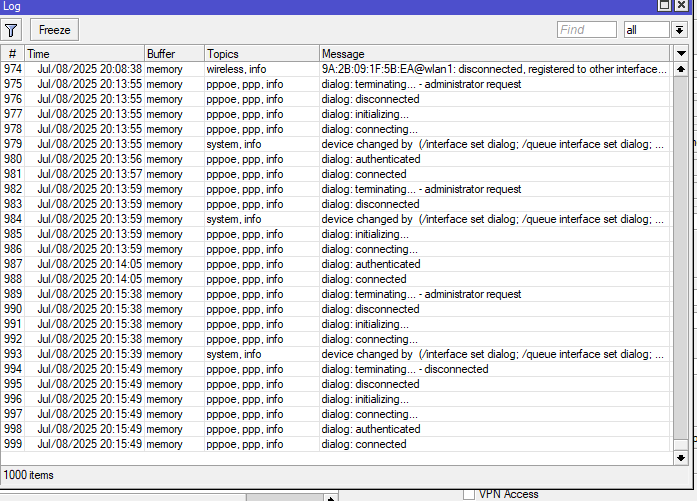This screenshot has height=501, width=697.
Task: Select log row 991 dialog initializing
Action: click(336, 324)
